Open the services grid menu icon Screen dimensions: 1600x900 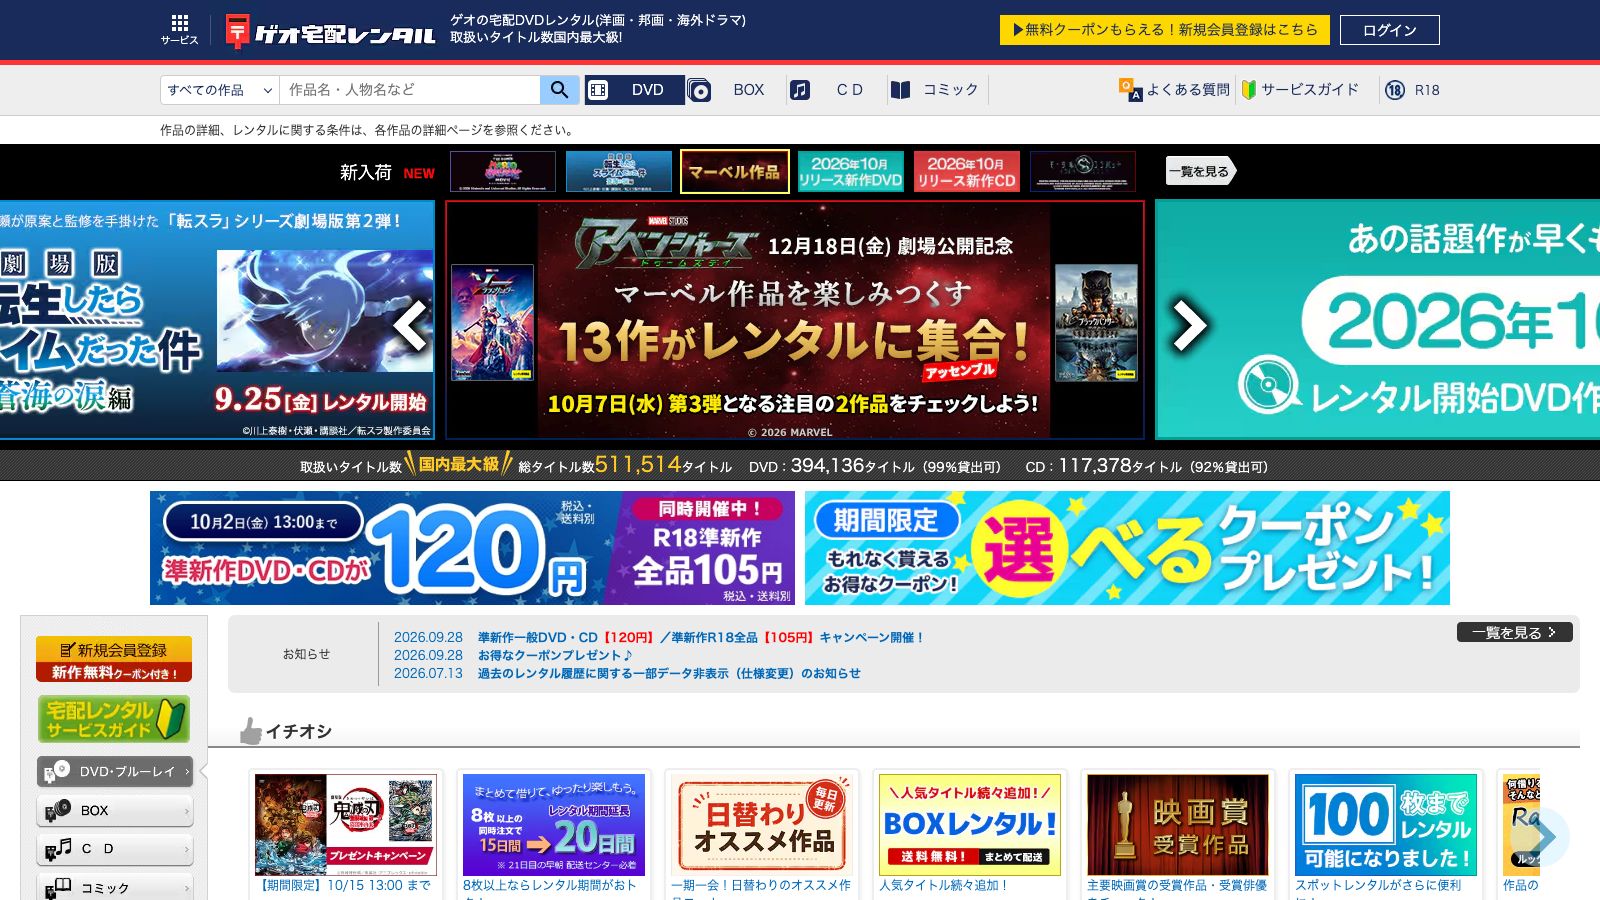click(180, 29)
